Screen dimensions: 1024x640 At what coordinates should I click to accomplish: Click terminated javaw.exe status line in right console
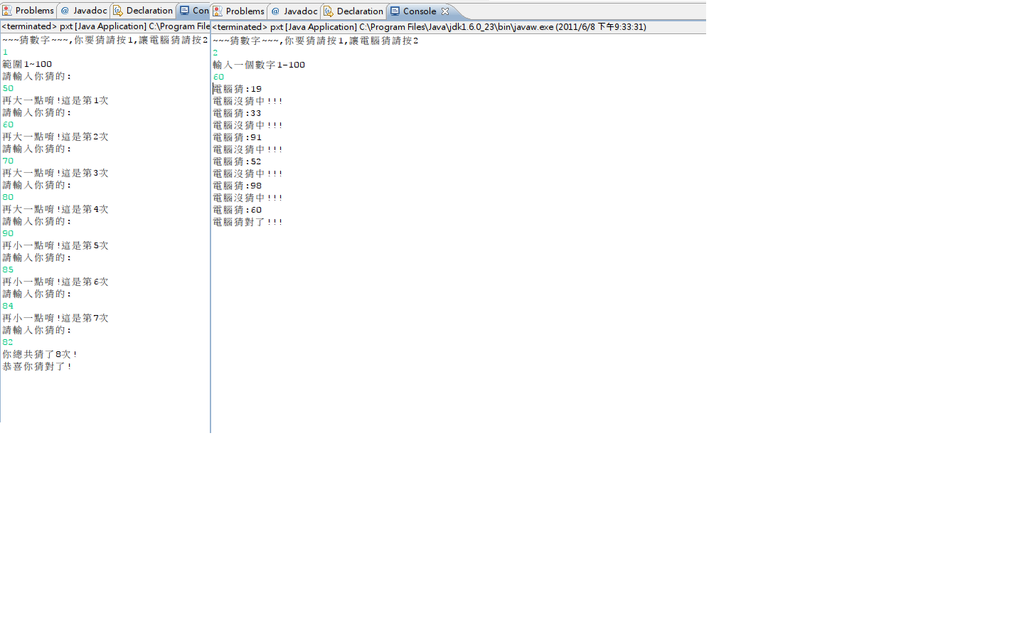429,27
